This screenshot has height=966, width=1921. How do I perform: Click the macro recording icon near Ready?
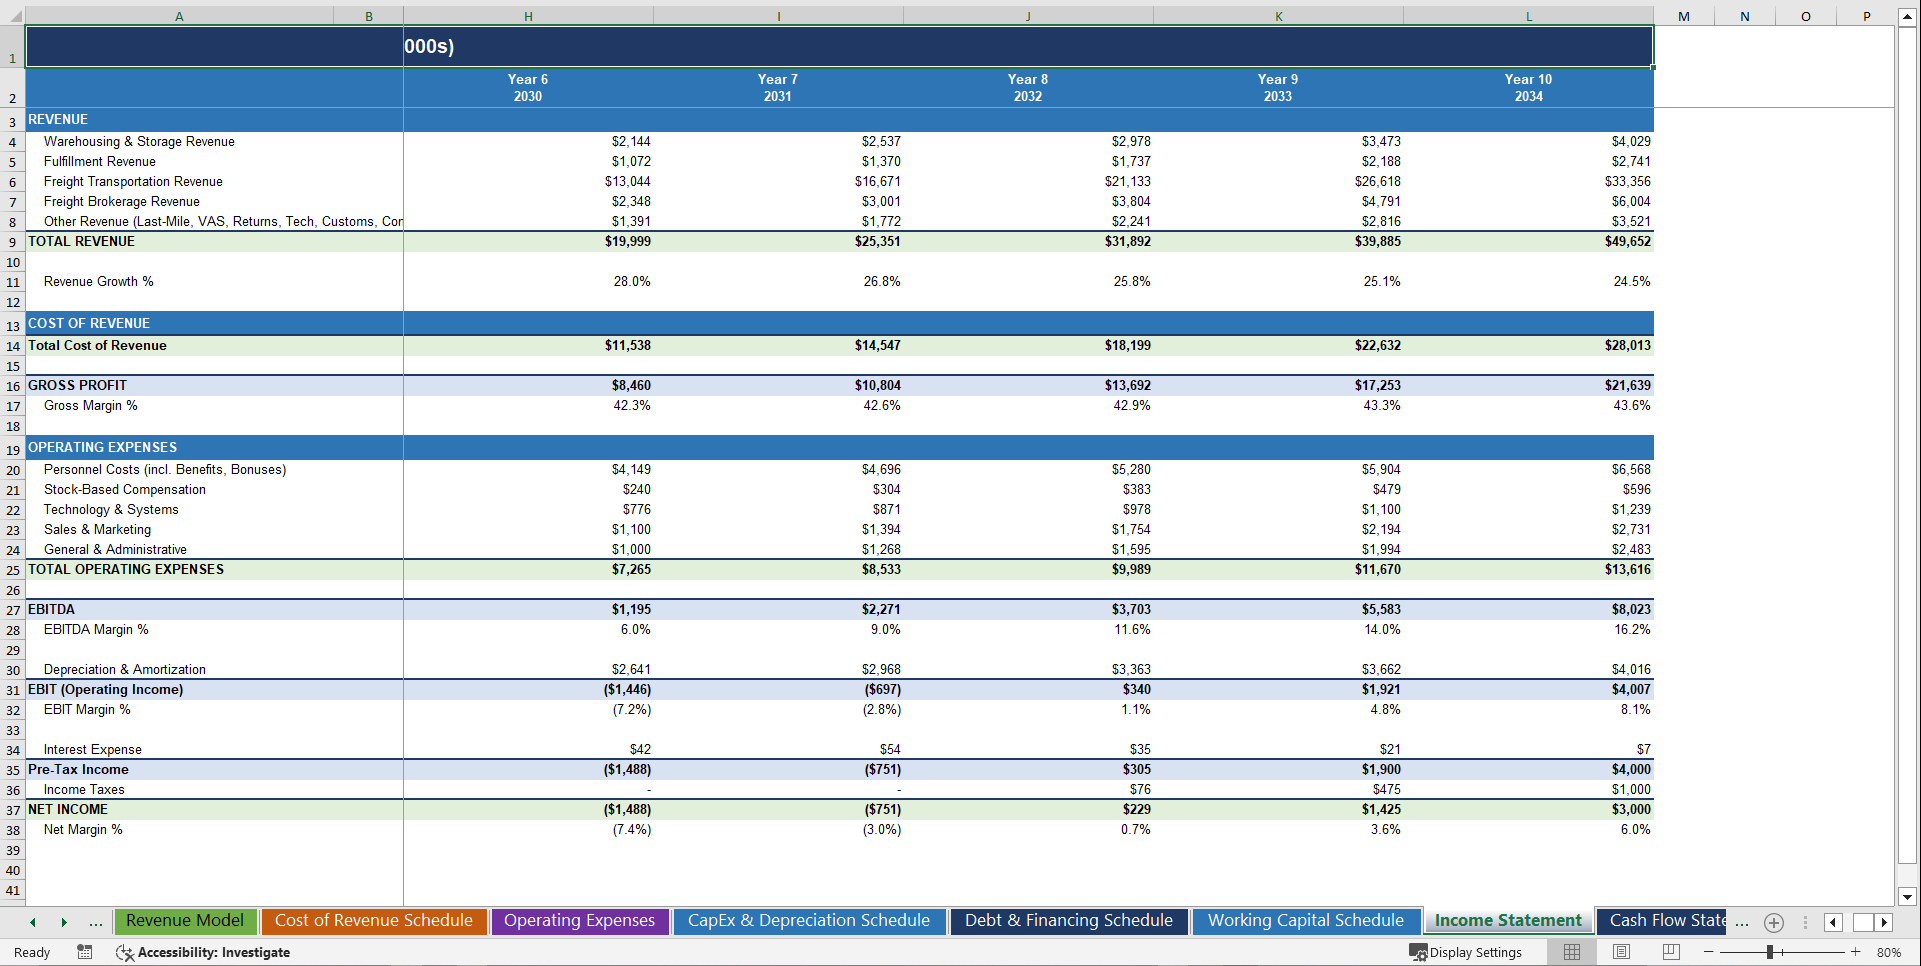pos(85,952)
